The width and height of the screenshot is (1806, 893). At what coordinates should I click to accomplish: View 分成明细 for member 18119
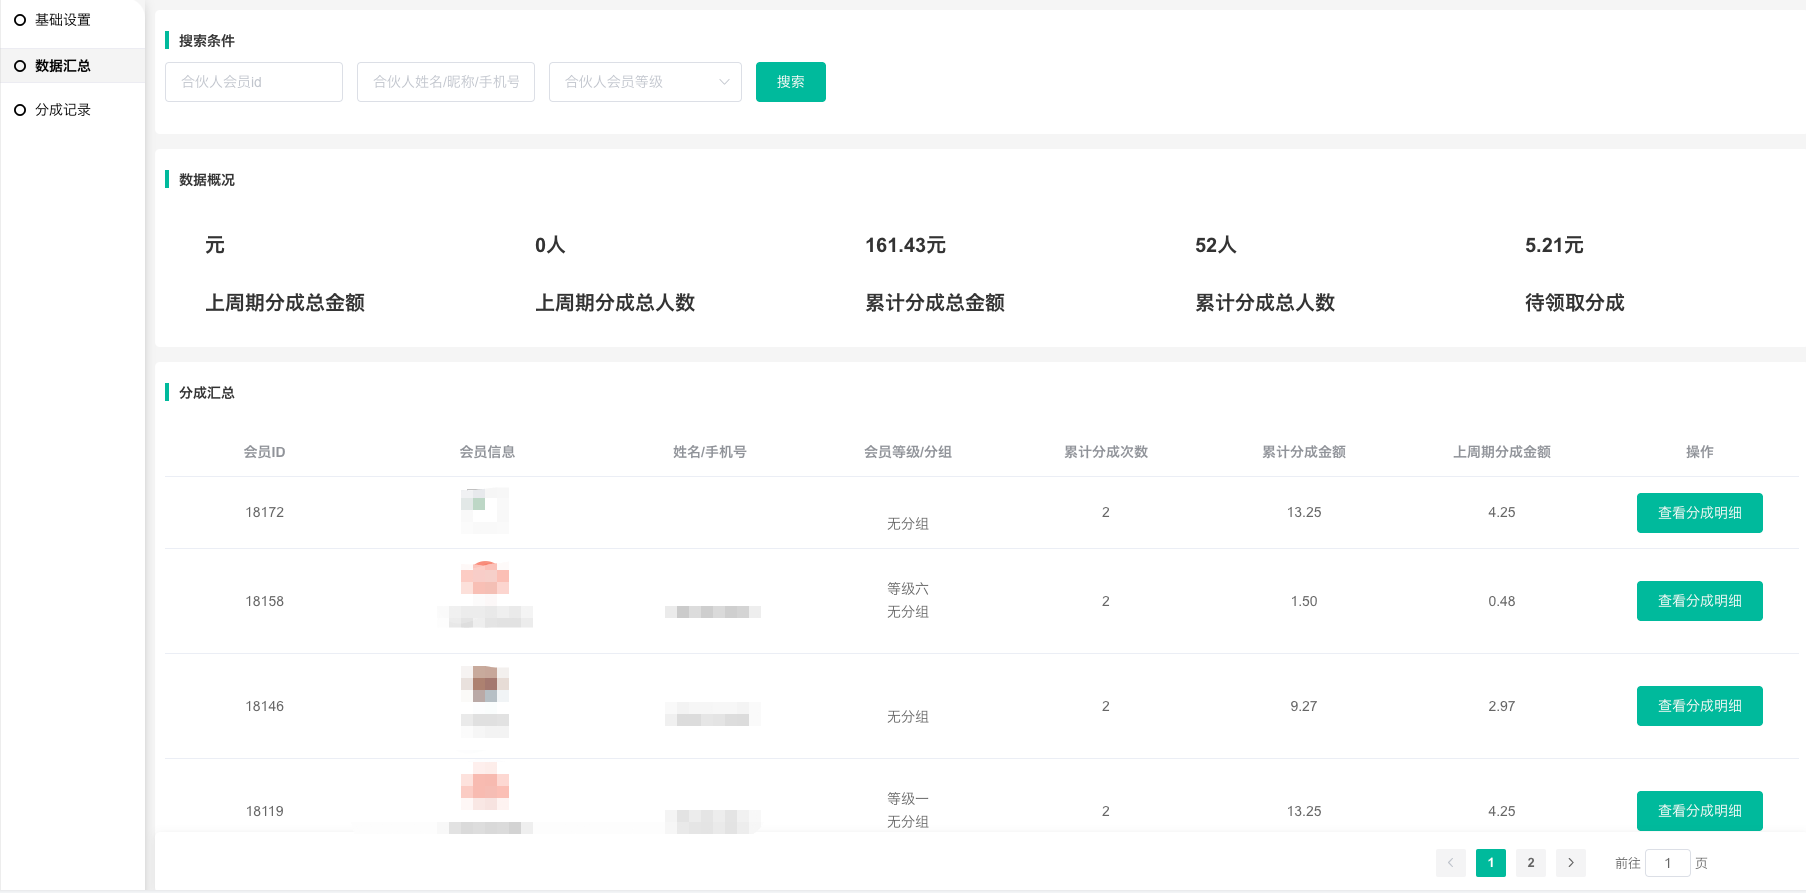(1699, 811)
